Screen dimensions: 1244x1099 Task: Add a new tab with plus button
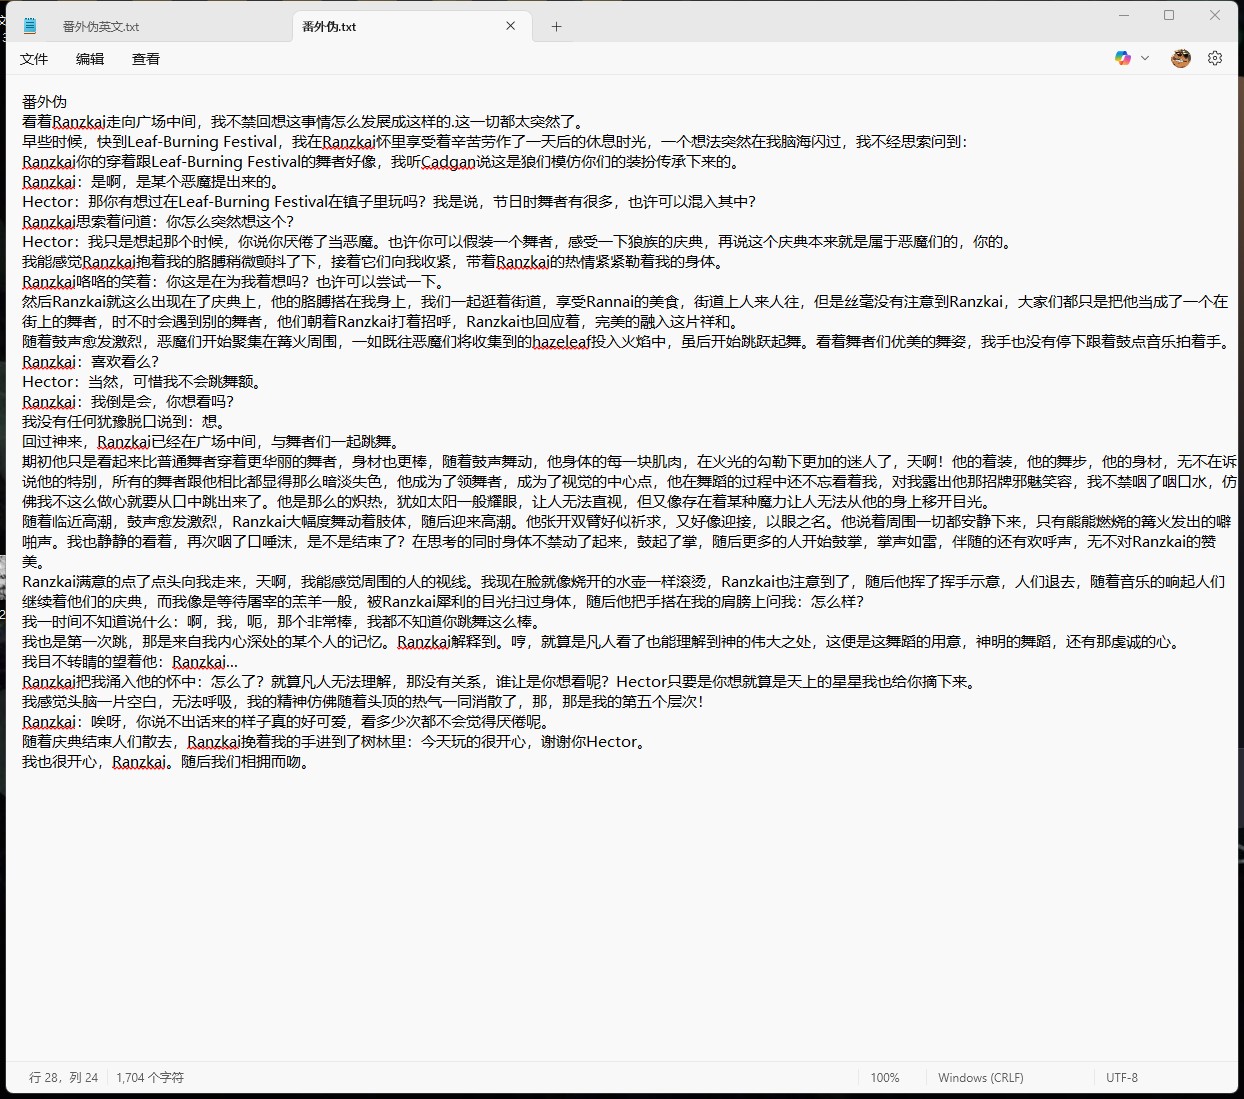557,27
